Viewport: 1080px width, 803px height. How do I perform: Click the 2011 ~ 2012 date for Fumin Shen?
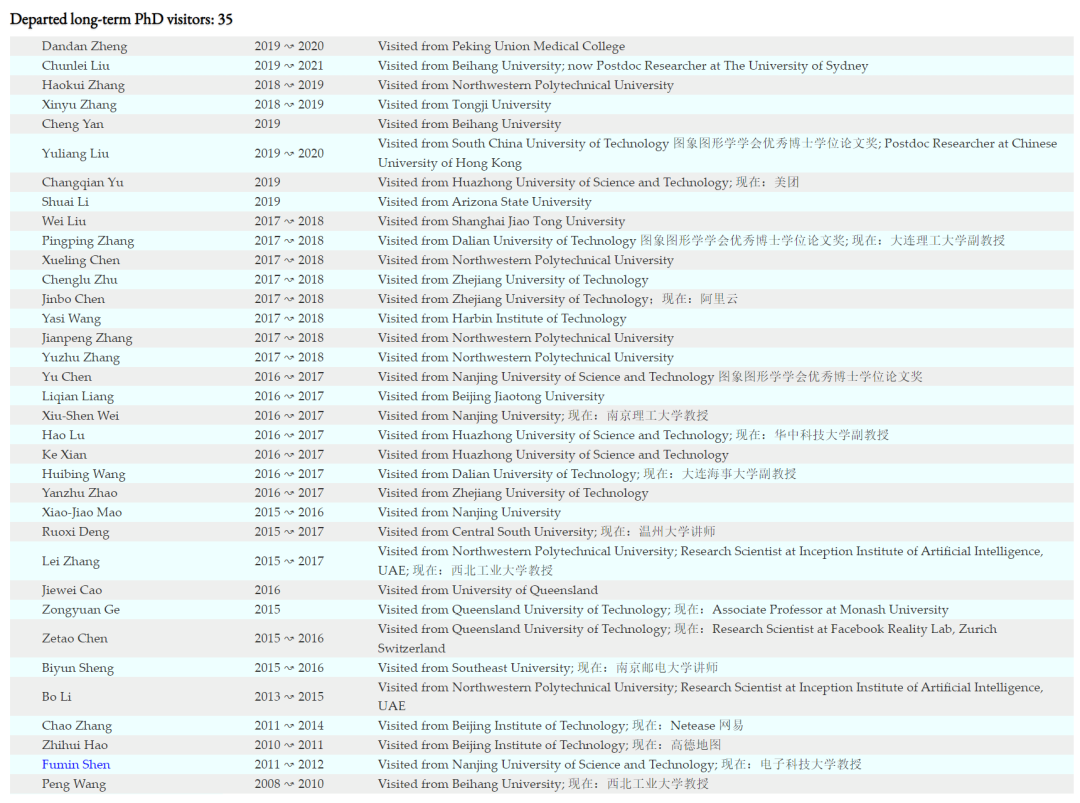[x=289, y=764]
